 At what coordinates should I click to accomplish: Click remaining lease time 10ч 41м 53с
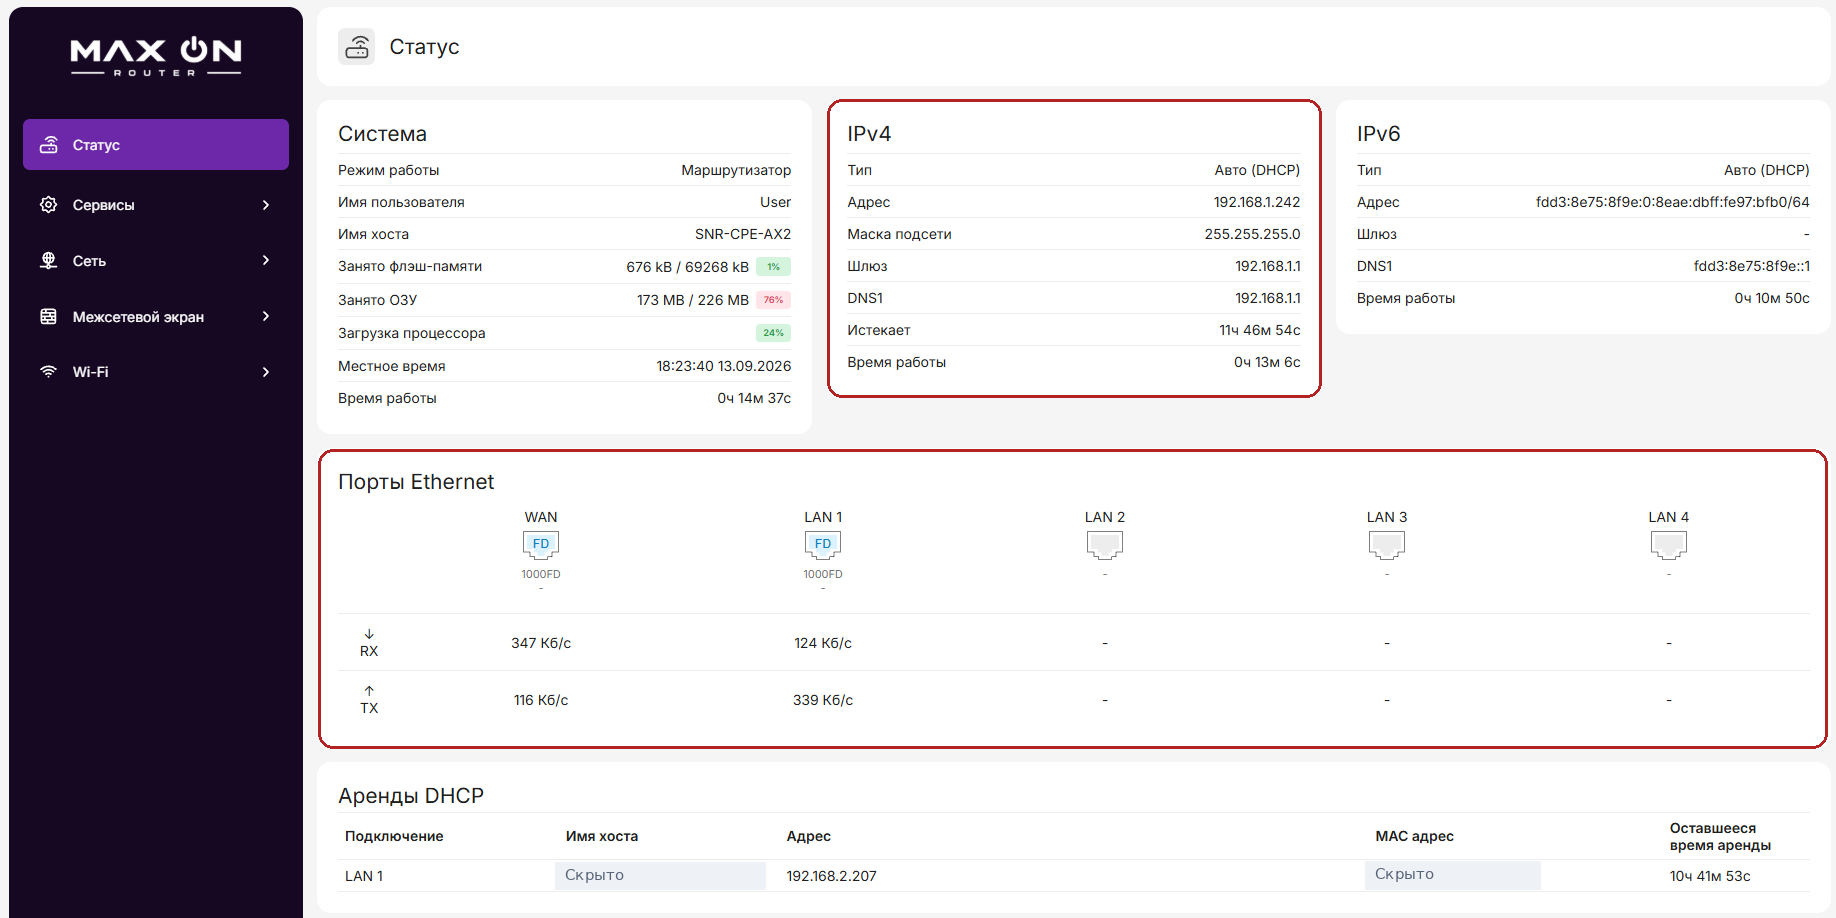(x=1710, y=876)
